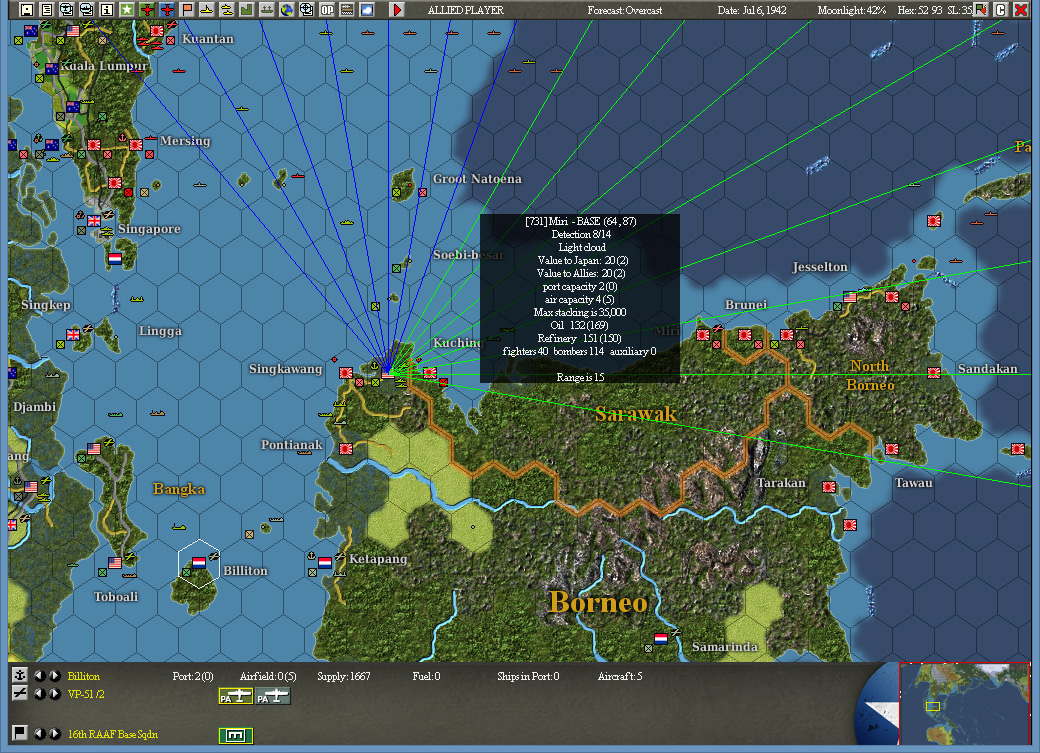Click the flag icon in the top toolbar
The width and height of the screenshot is (1040, 753).
[186, 10]
